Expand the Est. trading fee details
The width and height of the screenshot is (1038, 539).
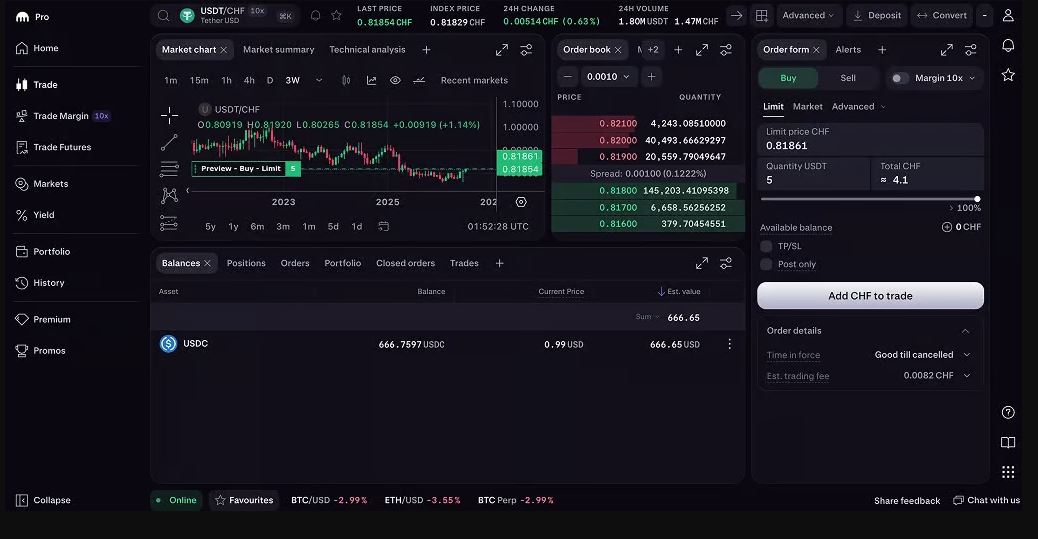(967, 375)
